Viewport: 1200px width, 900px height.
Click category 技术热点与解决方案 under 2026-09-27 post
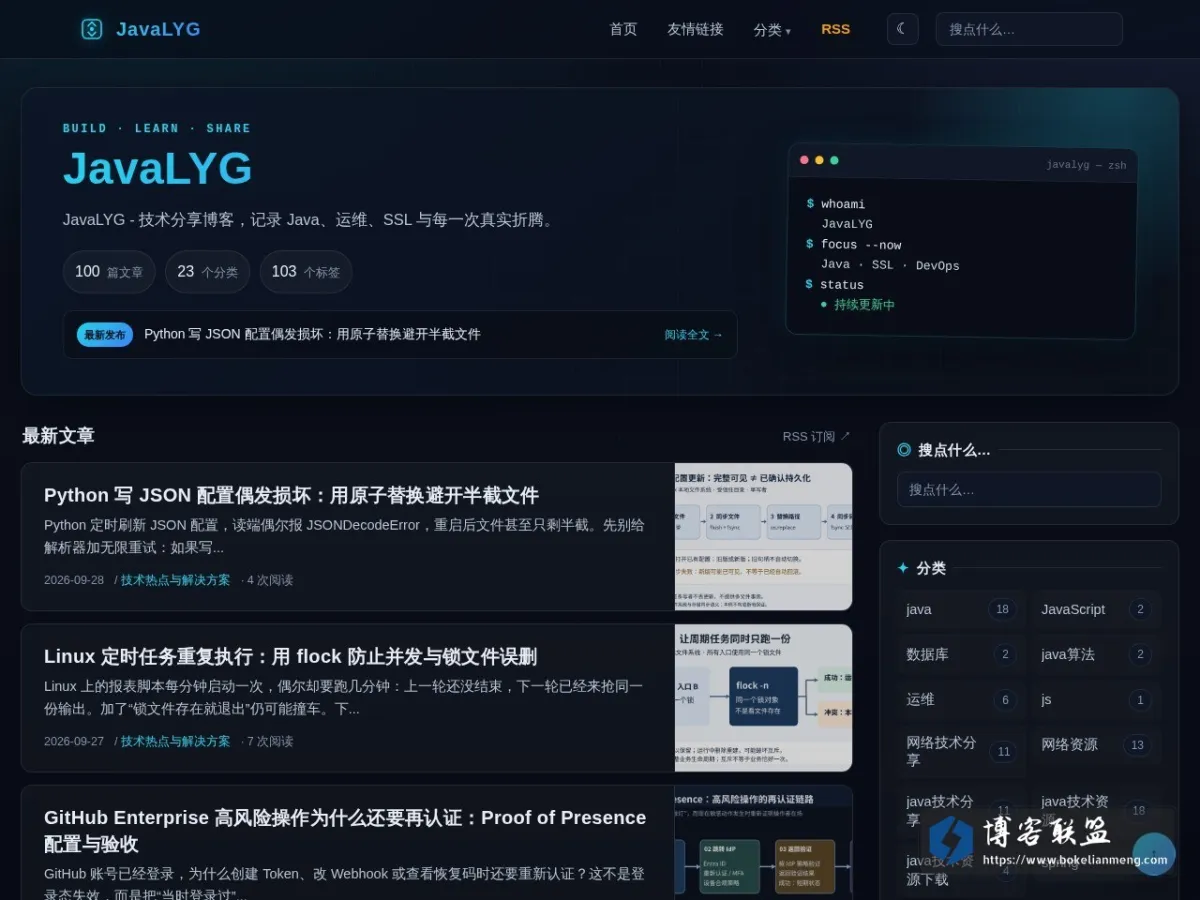pos(175,741)
